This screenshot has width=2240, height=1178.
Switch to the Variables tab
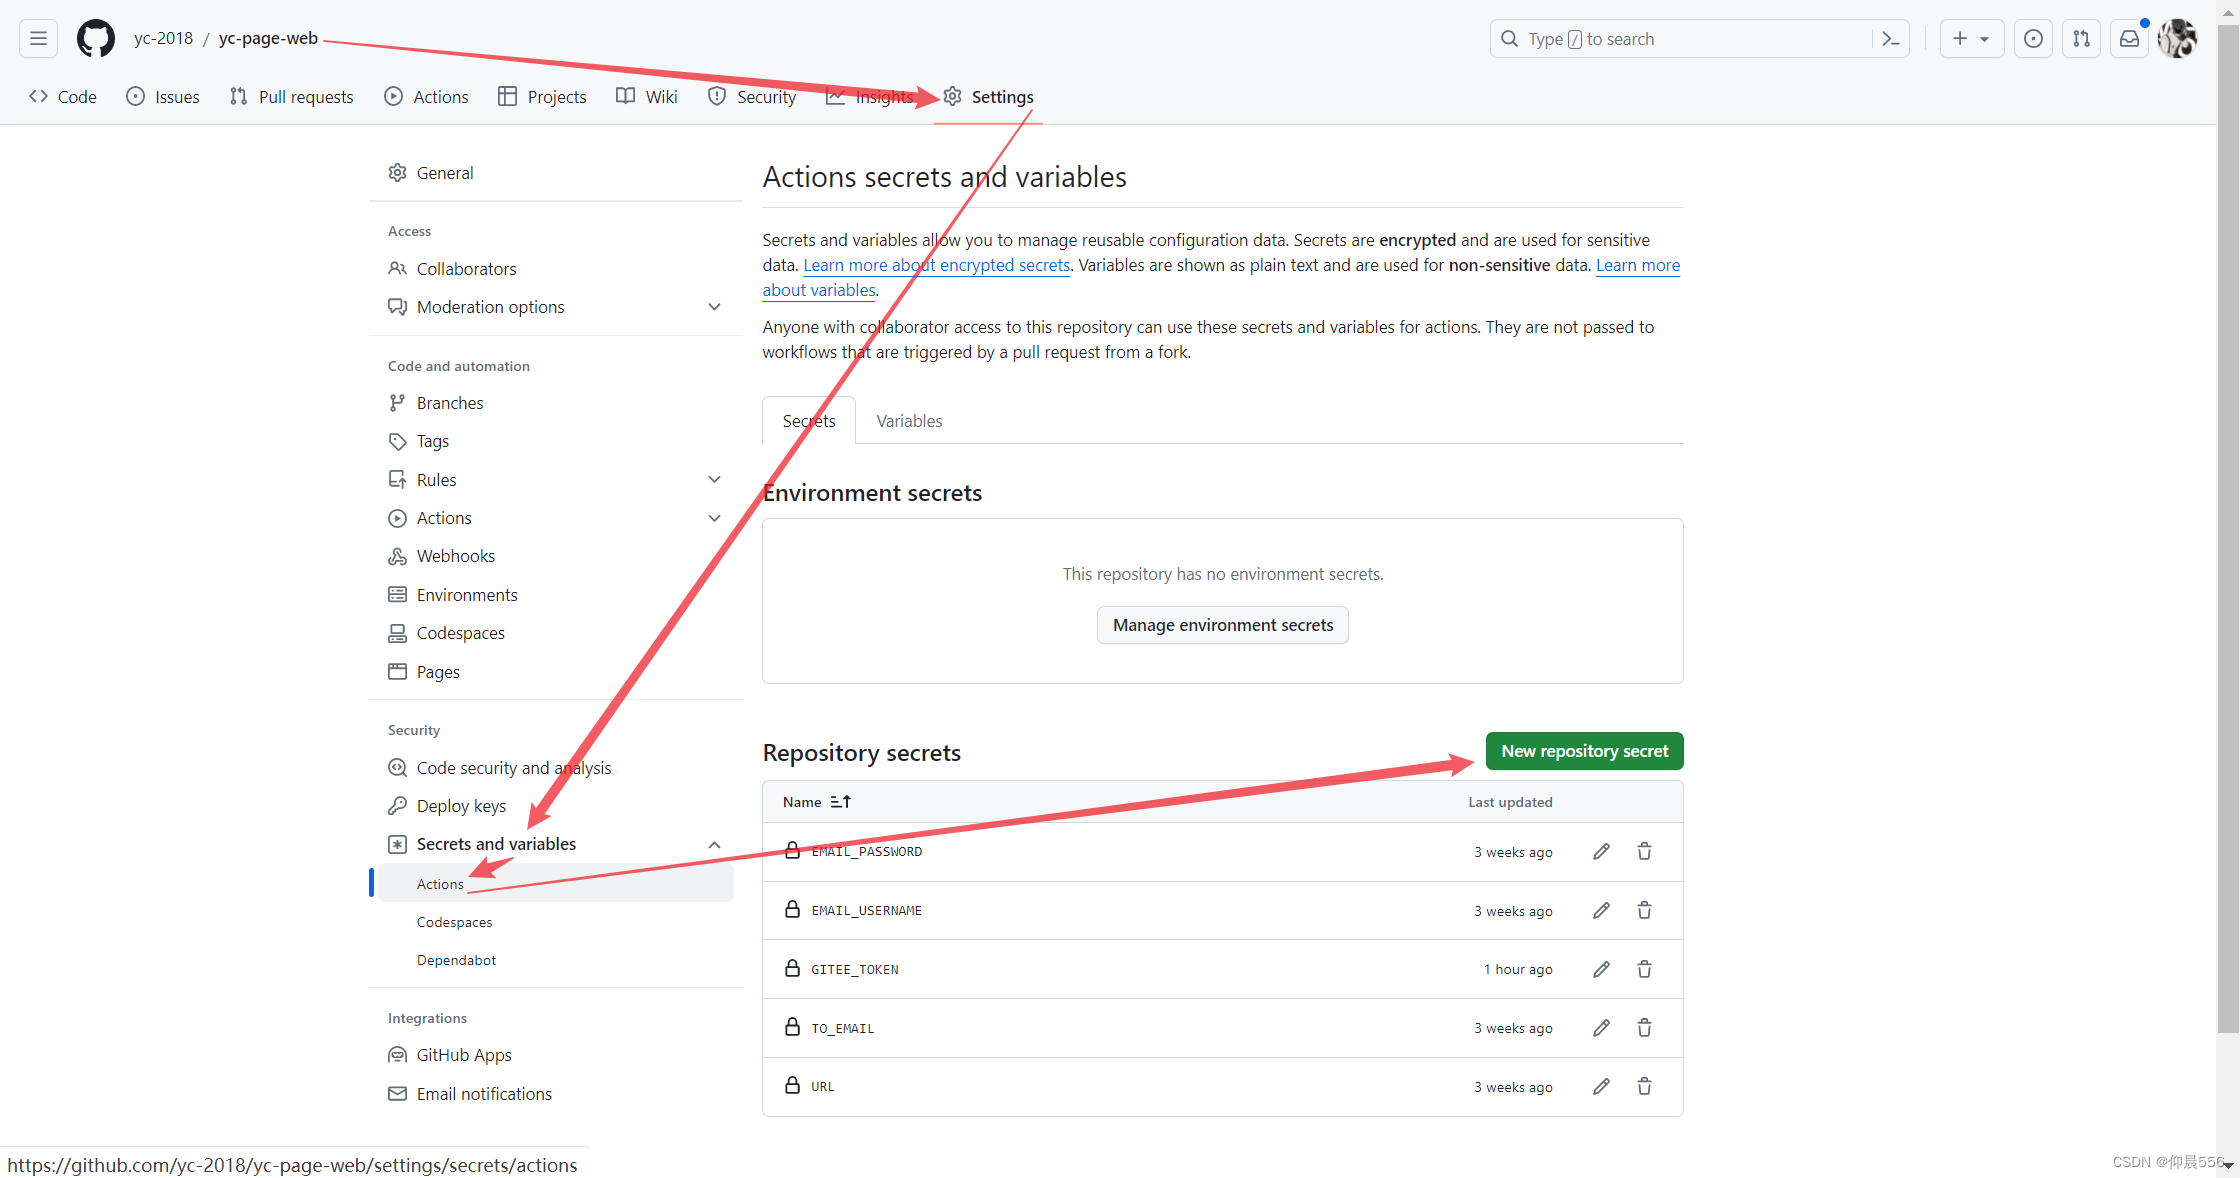[x=908, y=421]
